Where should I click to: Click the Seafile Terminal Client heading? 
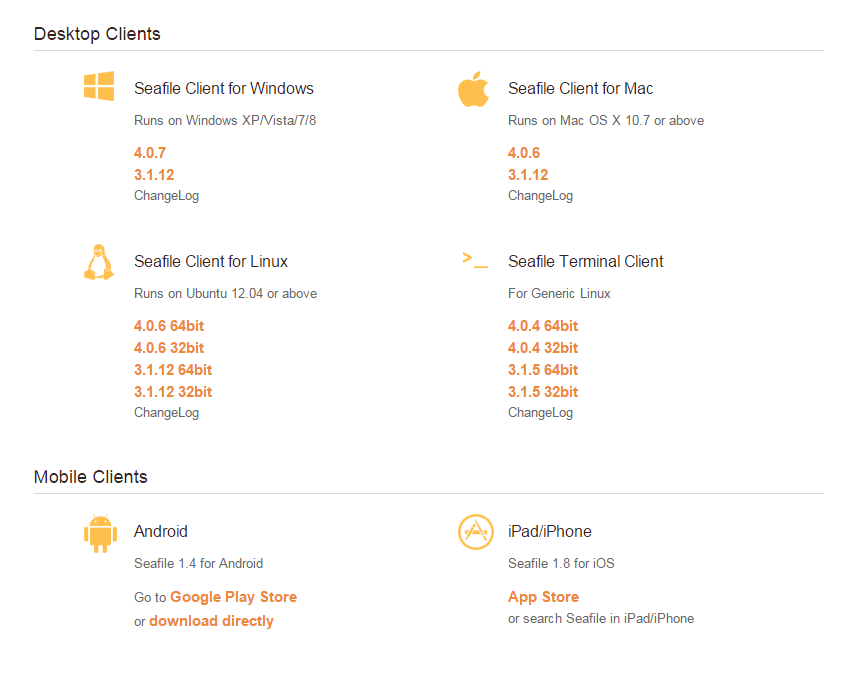pos(586,262)
